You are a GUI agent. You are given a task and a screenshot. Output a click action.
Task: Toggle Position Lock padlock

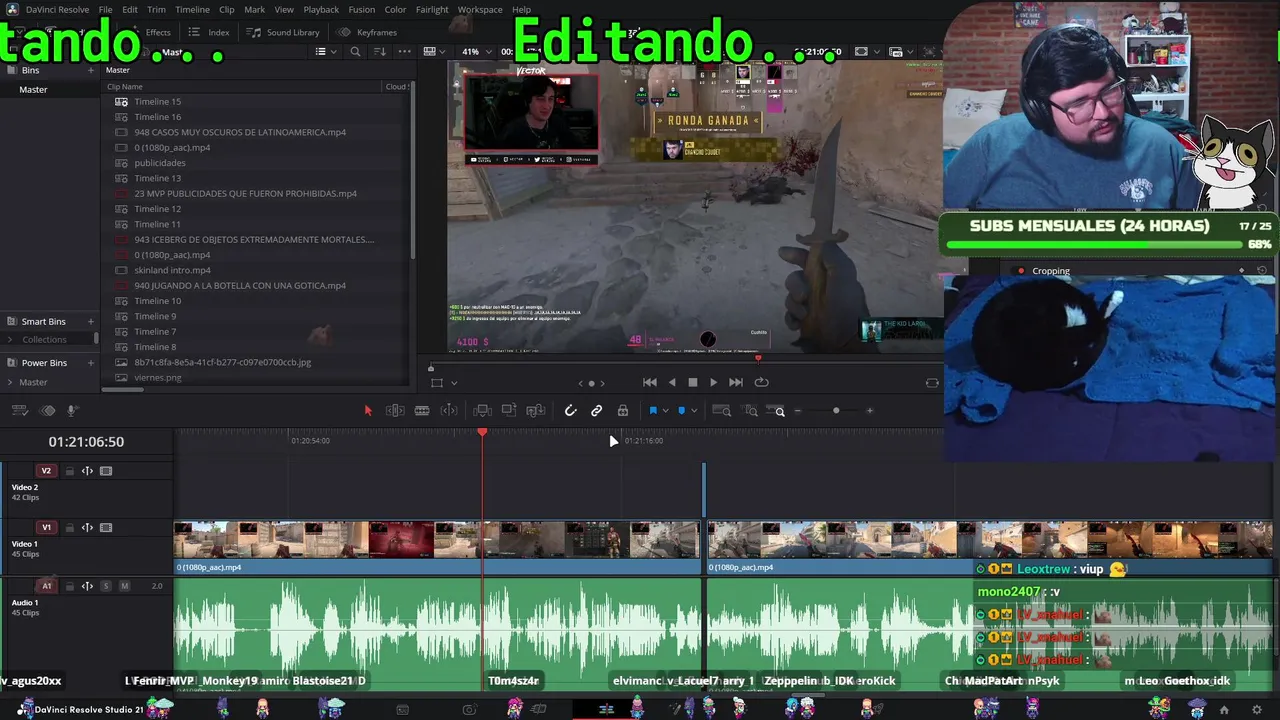click(x=623, y=410)
